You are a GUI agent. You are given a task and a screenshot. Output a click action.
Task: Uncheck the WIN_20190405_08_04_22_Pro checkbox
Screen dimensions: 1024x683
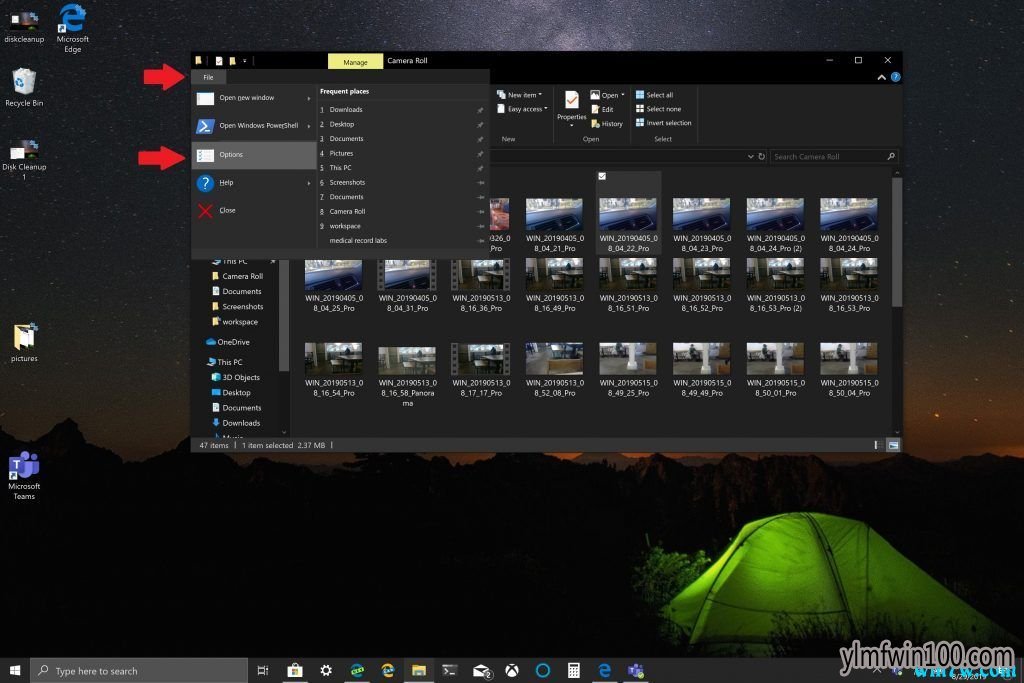pyautogui.click(x=602, y=176)
